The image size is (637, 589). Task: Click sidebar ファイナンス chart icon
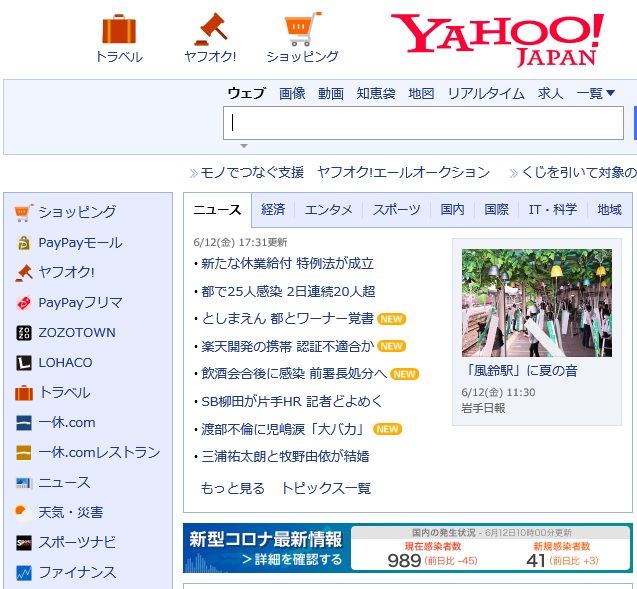24,573
